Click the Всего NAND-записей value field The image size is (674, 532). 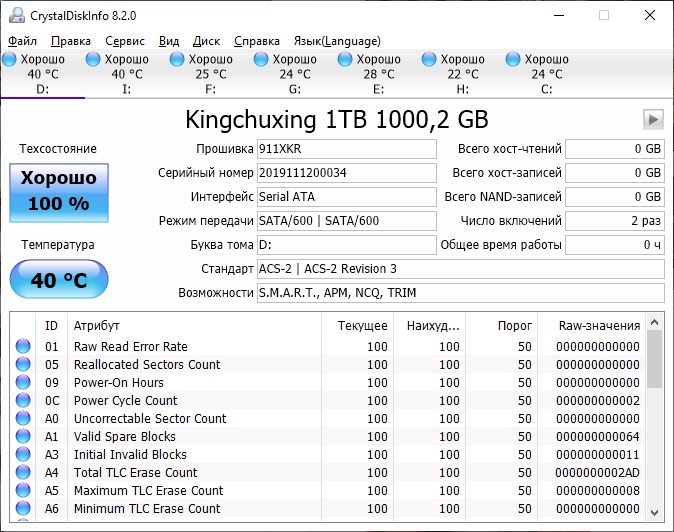coord(615,197)
